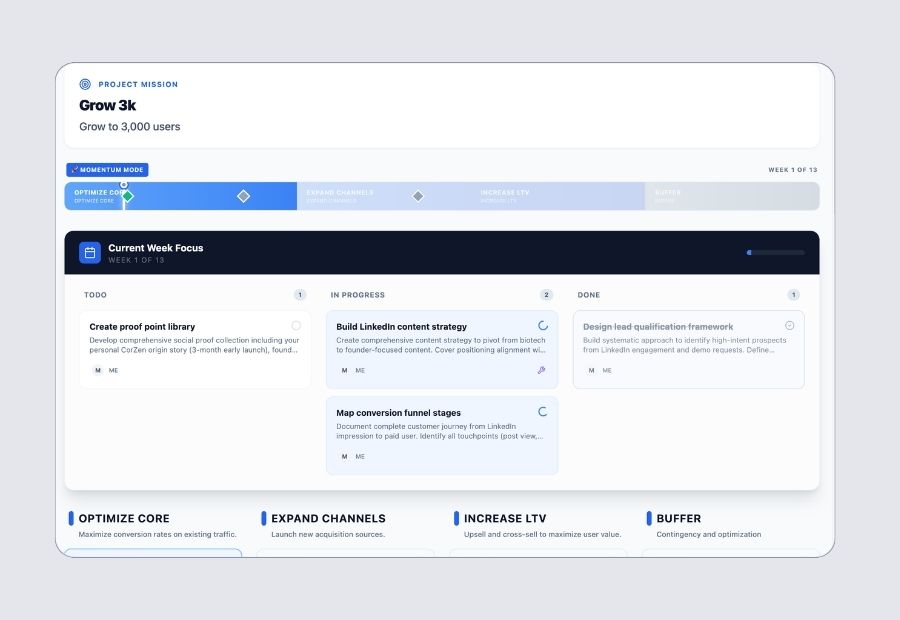Click the Grow 3k project title
900x620 pixels.
coord(108,106)
